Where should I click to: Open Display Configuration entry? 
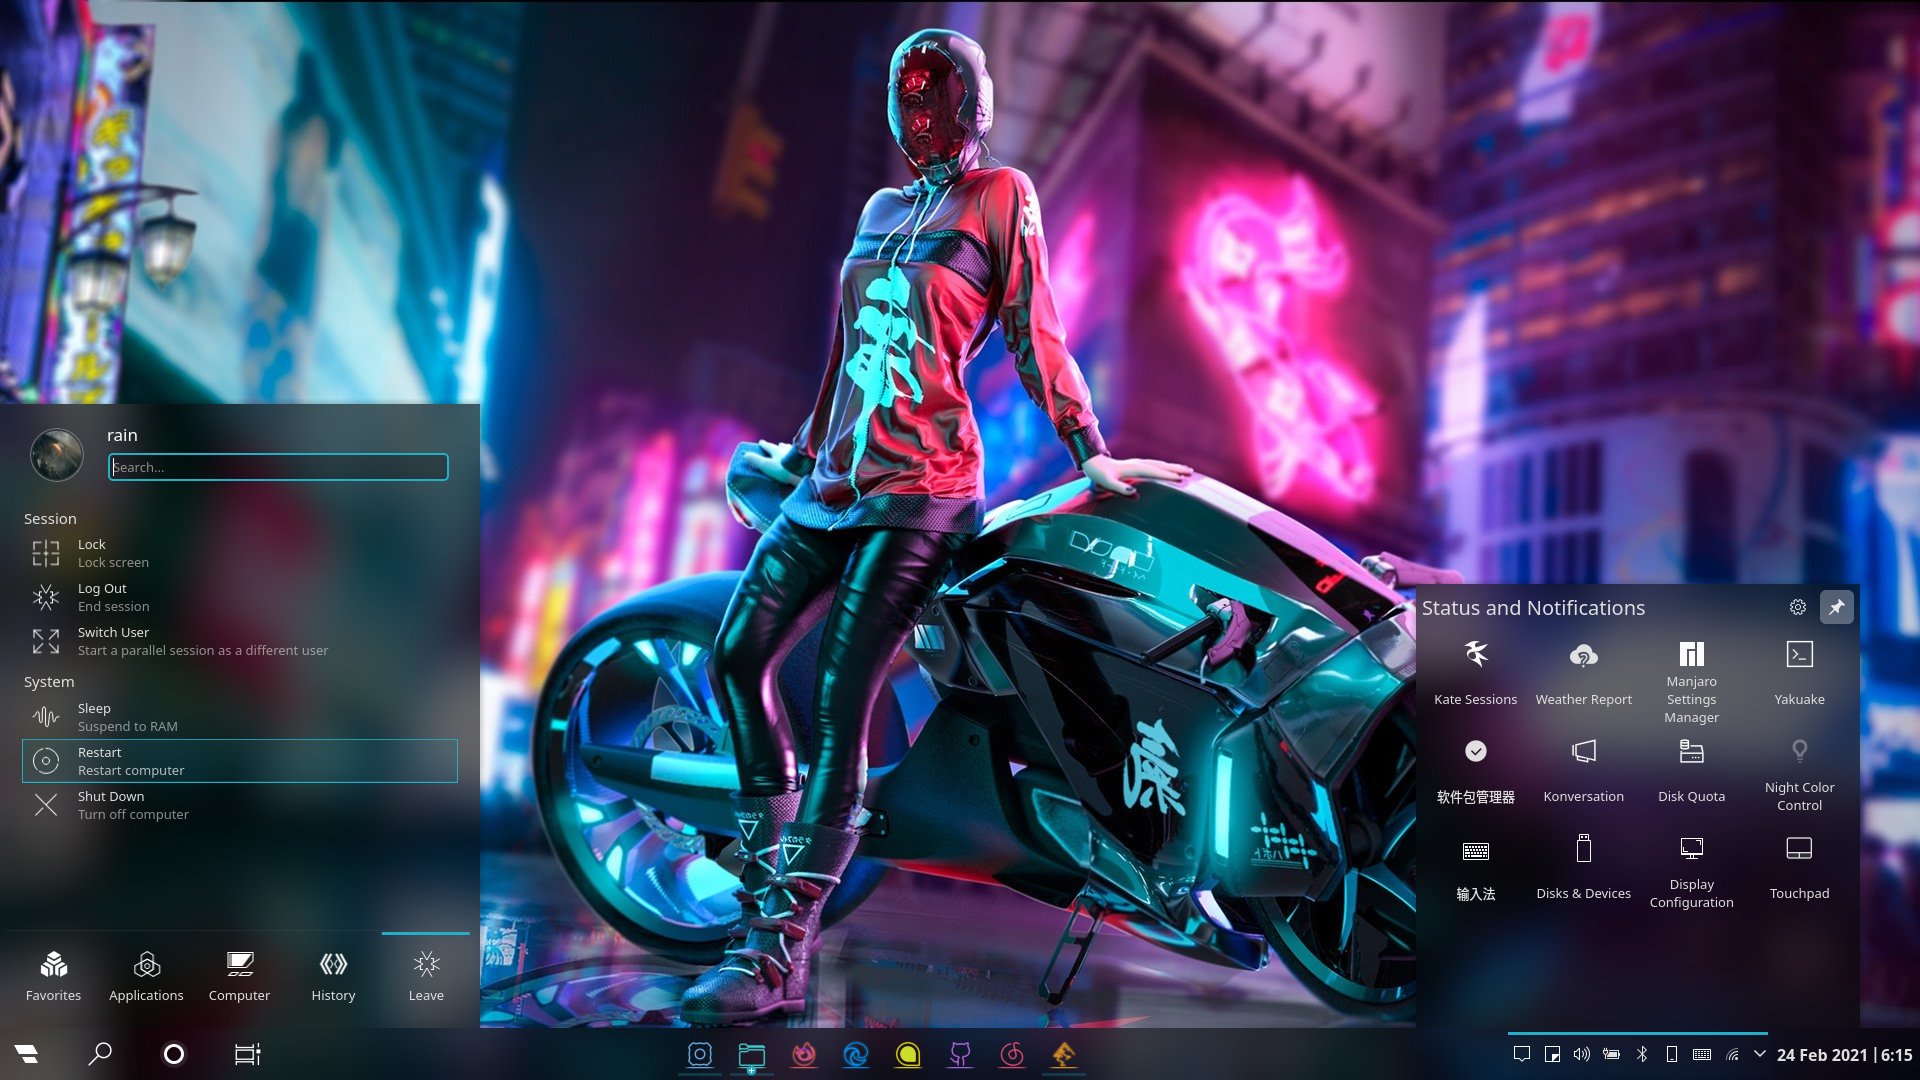pyautogui.click(x=1692, y=872)
